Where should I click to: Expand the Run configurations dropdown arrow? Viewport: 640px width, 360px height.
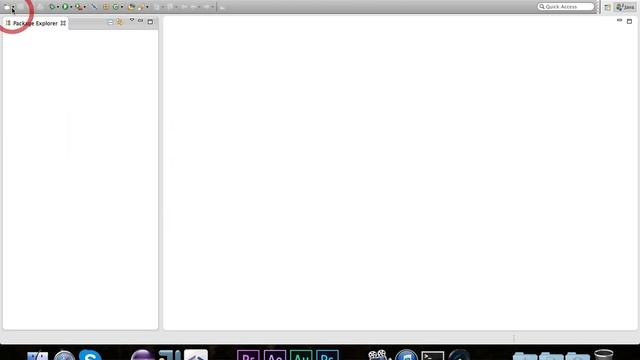(71, 7)
